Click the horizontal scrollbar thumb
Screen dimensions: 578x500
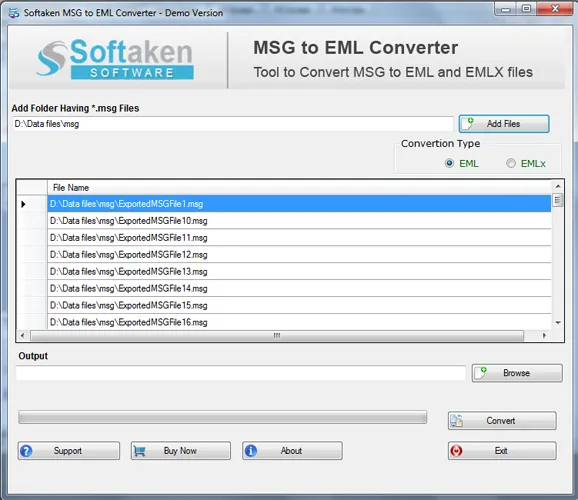[277, 336]
